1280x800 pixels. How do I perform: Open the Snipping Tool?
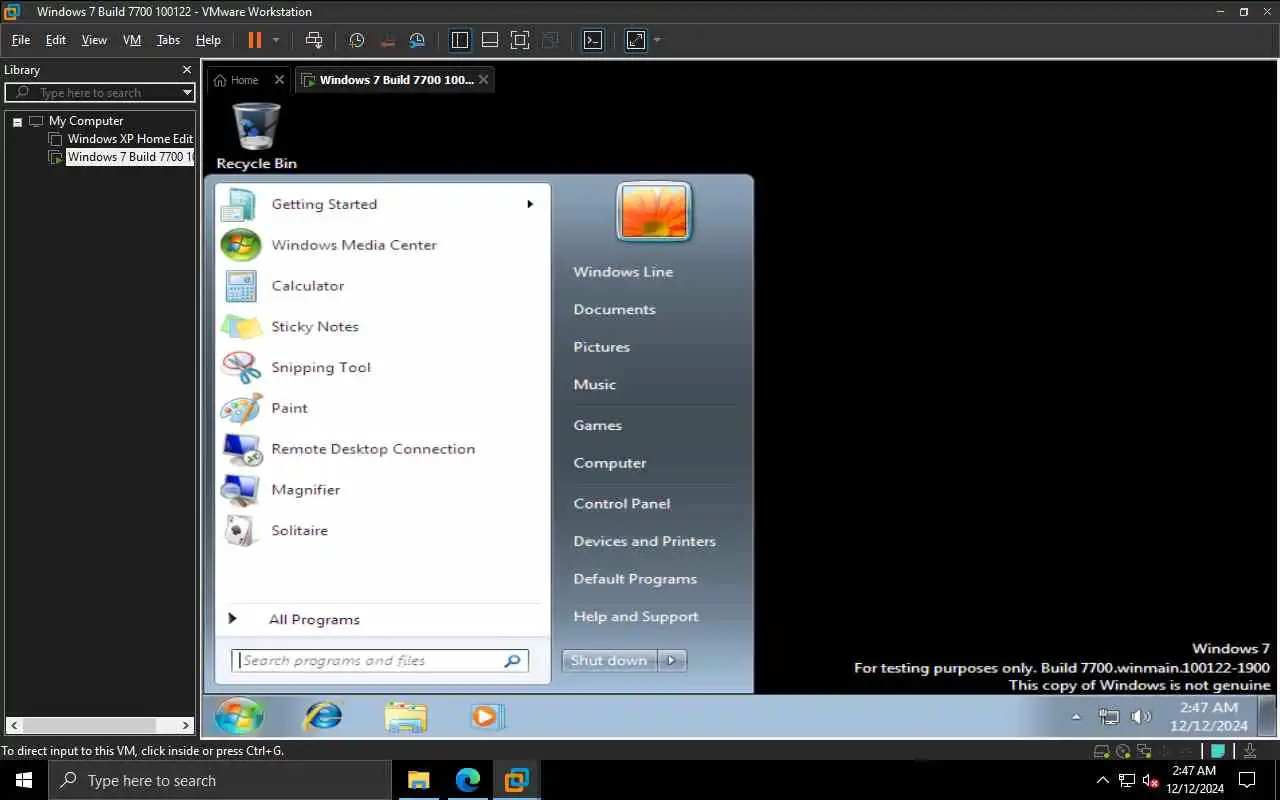382,368
